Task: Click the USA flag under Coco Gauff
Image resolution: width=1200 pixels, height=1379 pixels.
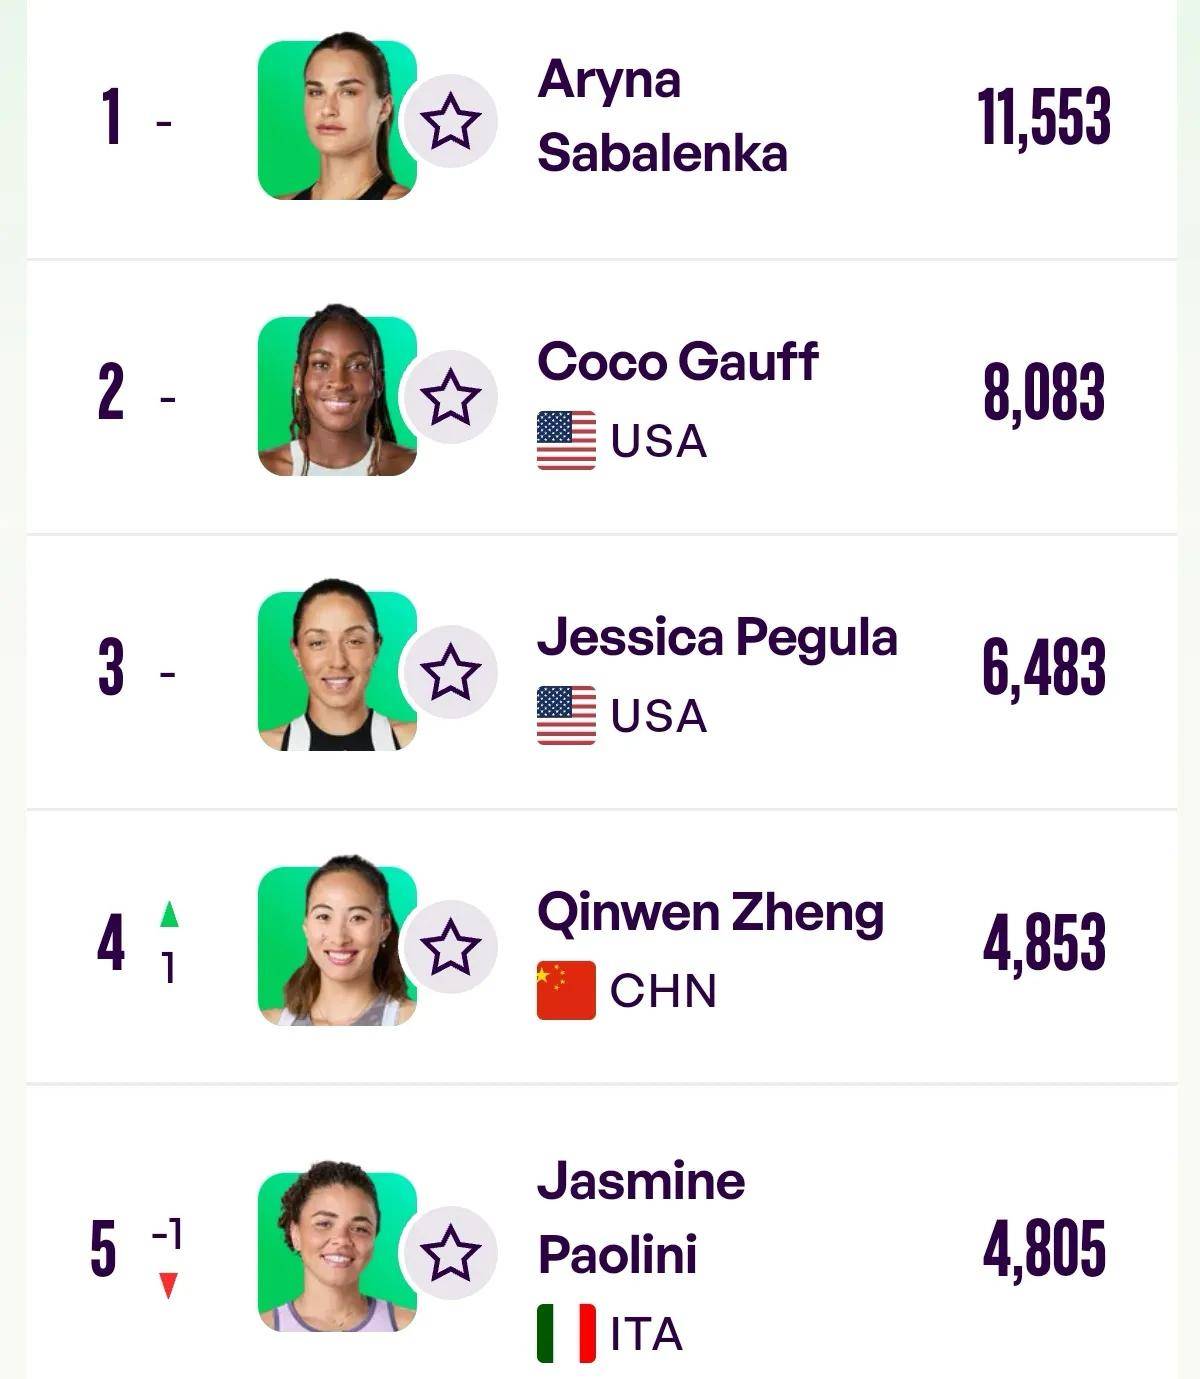Action: tap(566, 440)
